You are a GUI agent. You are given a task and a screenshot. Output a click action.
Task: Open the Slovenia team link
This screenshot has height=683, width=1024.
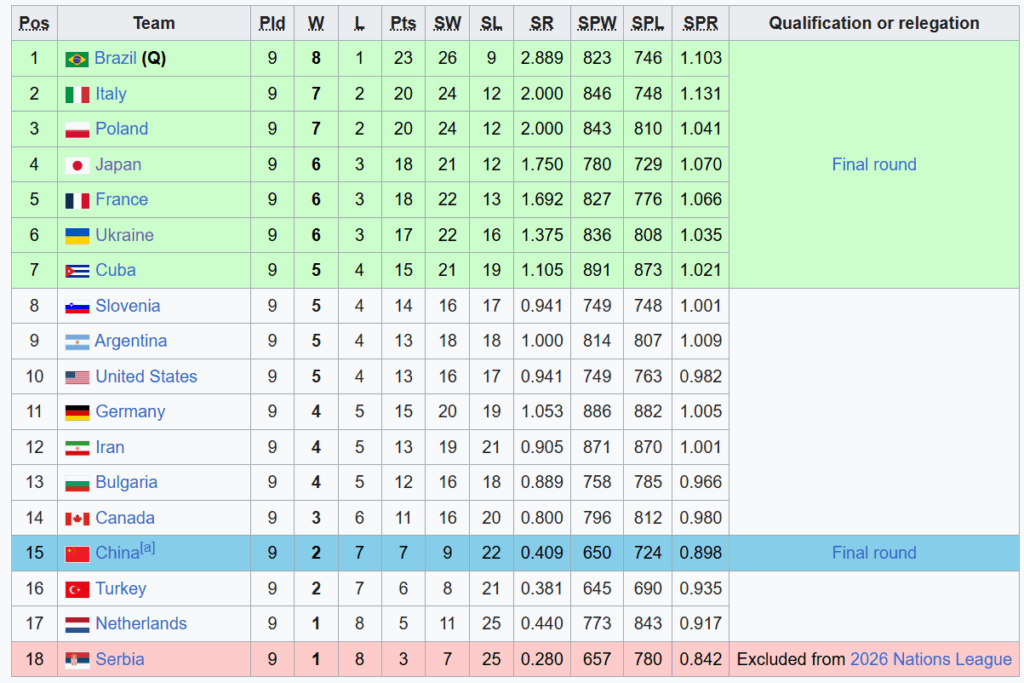point(127,306)
